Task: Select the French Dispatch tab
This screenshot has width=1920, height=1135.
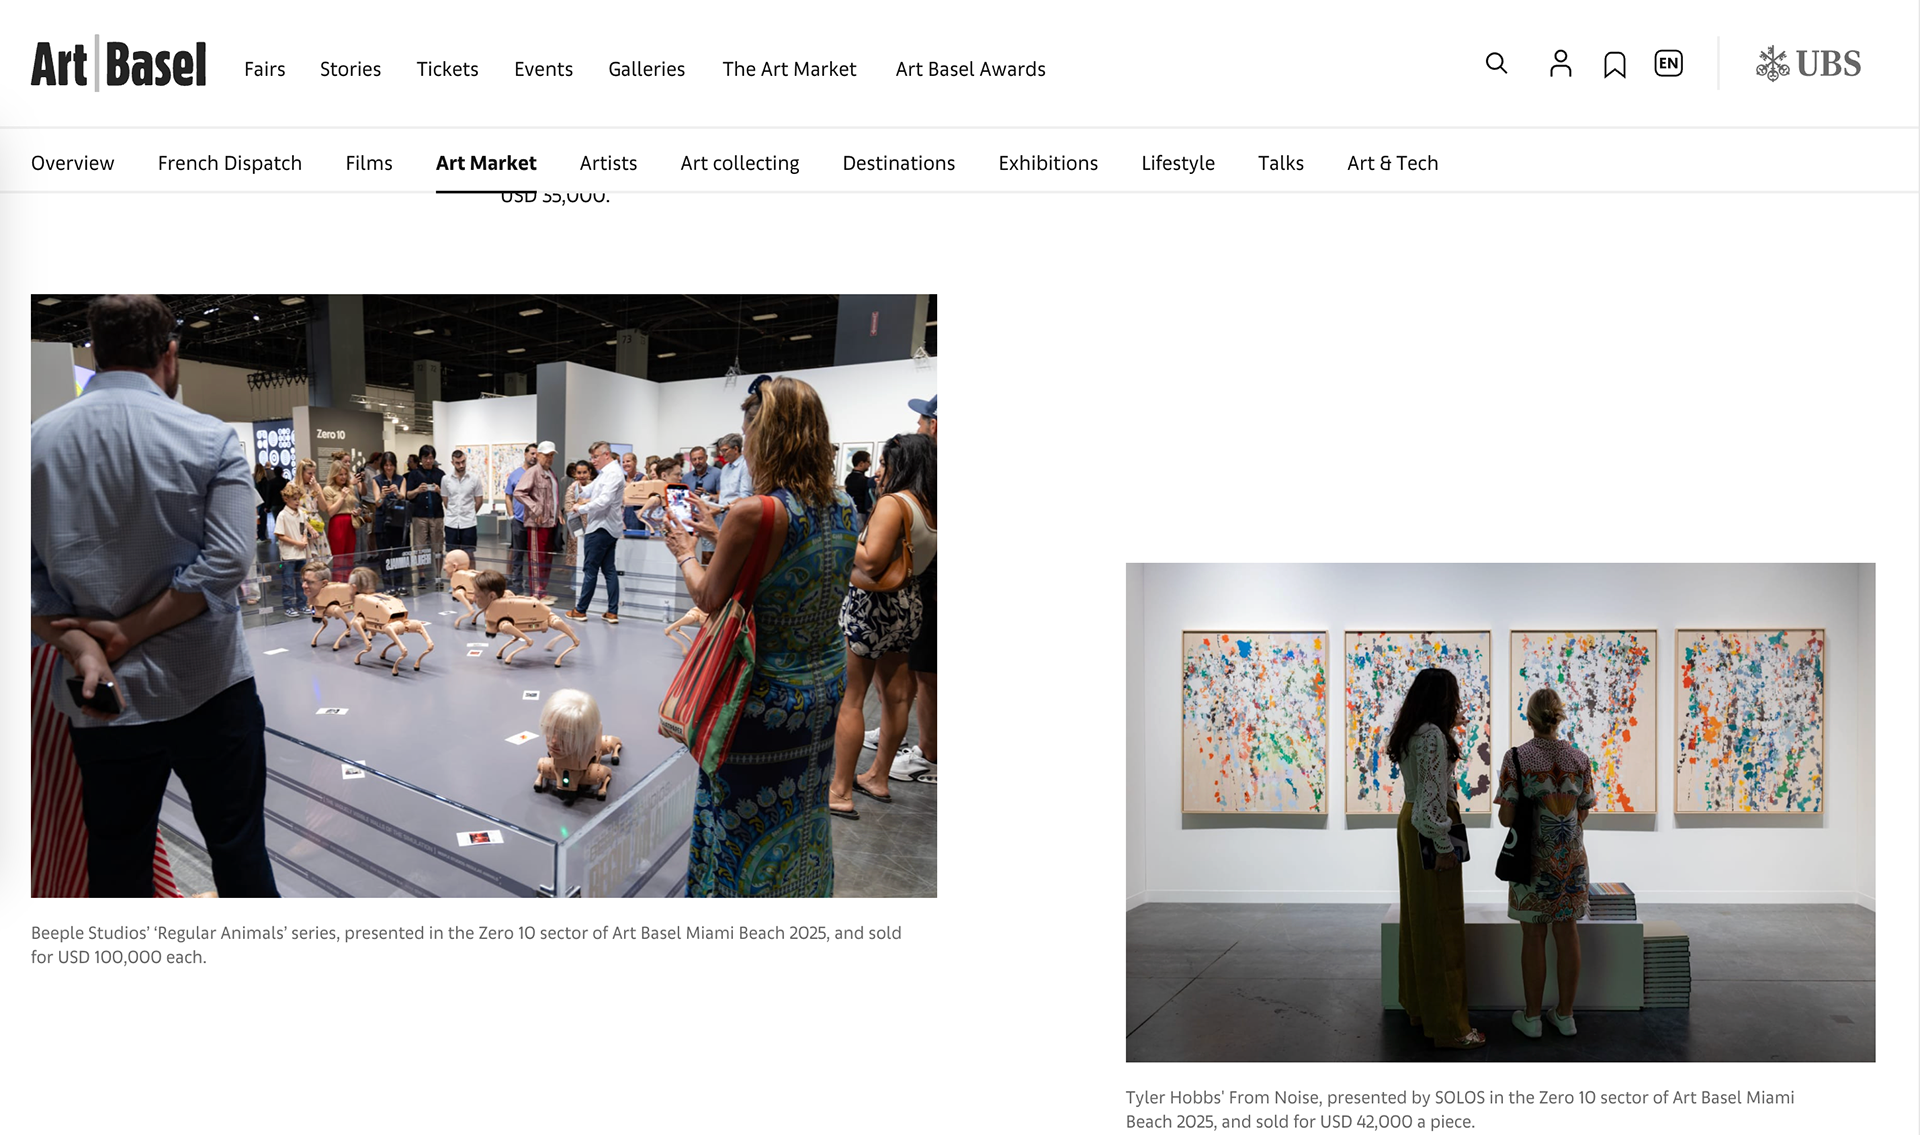Action: [230, 163]
